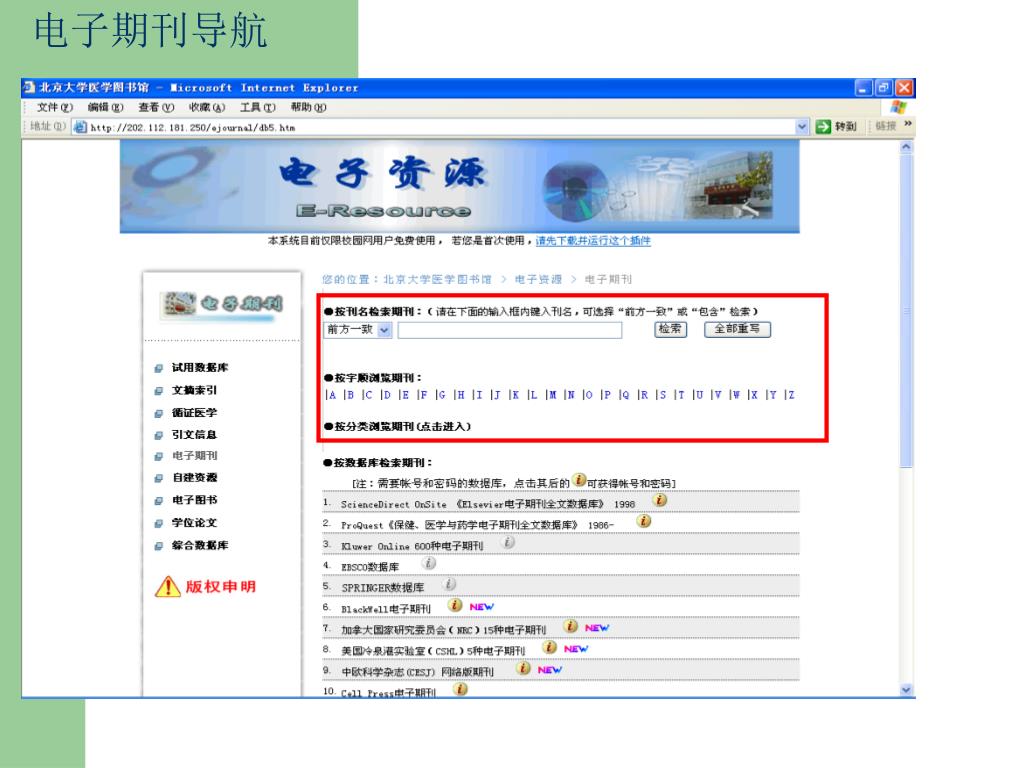Image resolution: width=1024 pixels, height=768 pixels.
Task: Click the scrollbar up arrow
Action: [905, 147]
